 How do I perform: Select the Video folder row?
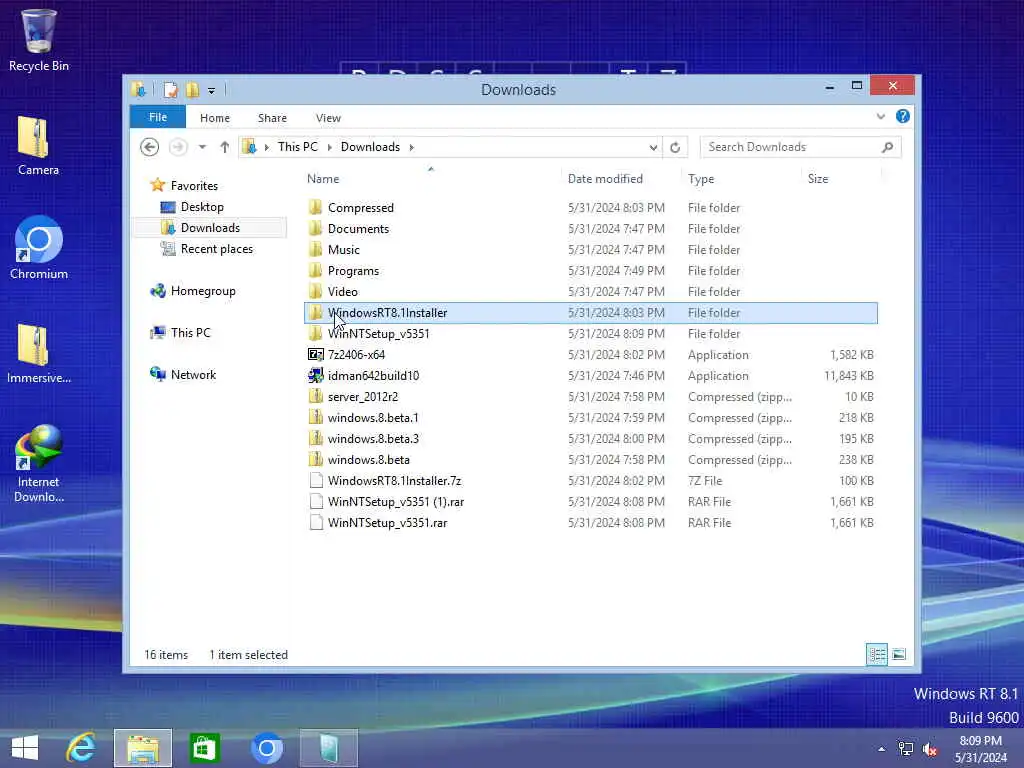(x=591, y=291)
